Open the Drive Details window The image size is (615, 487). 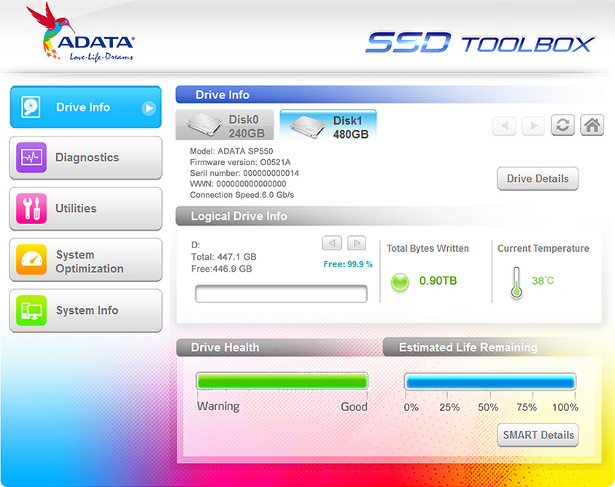pyautogui.click(x=537, y=179)
